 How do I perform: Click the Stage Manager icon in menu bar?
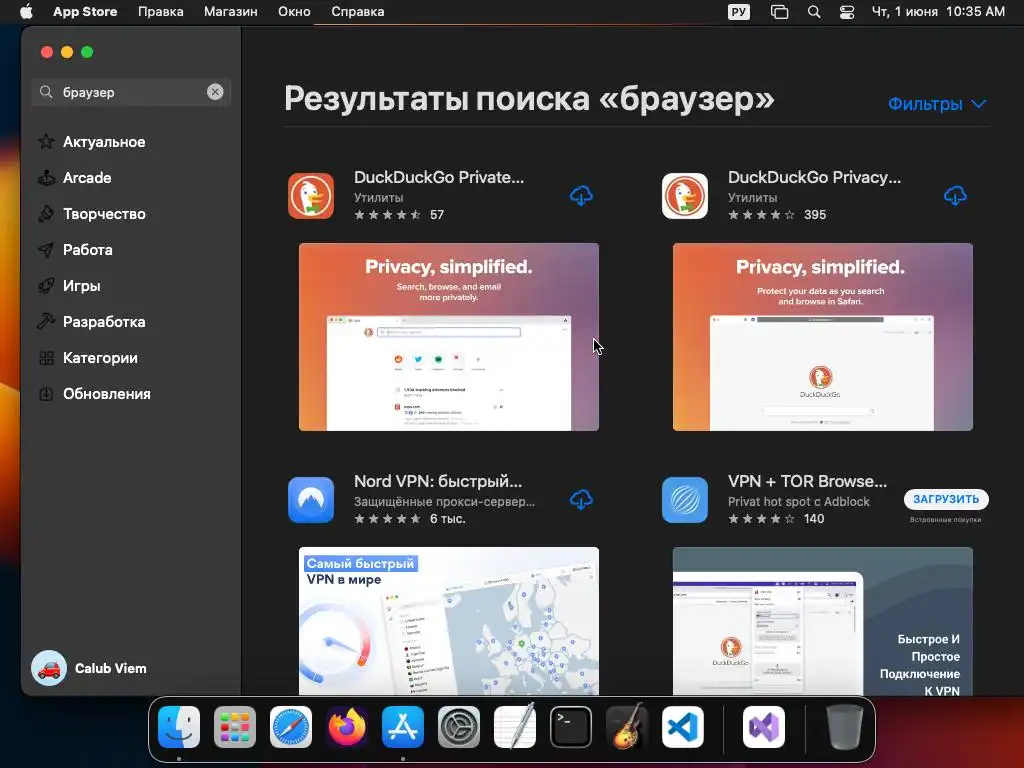(x=779, y=12)
